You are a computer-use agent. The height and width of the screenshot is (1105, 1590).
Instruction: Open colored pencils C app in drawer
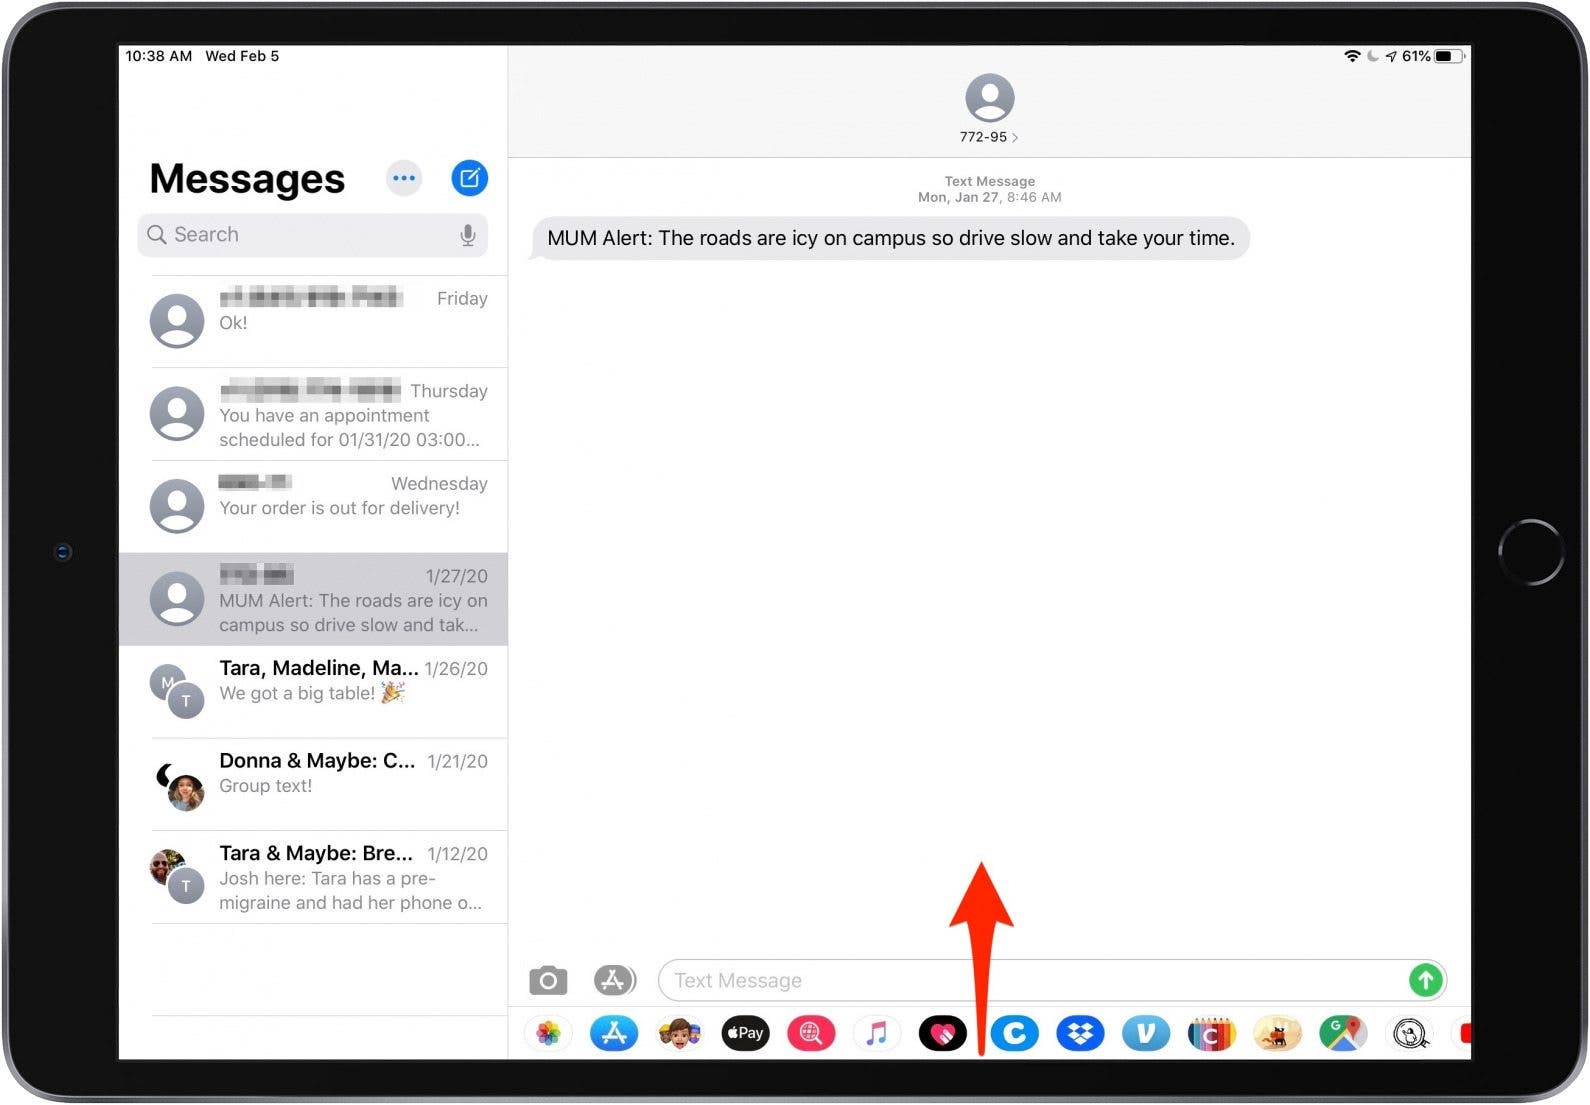pos(1212,1033)
